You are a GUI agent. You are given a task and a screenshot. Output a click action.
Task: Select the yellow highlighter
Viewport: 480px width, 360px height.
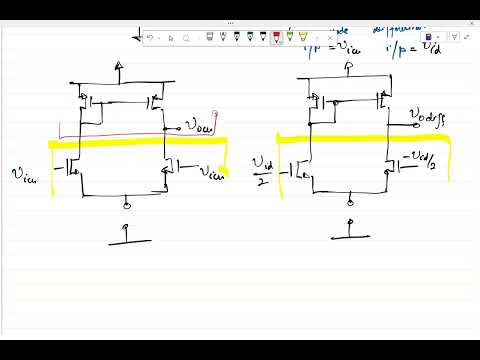(303, 36)
